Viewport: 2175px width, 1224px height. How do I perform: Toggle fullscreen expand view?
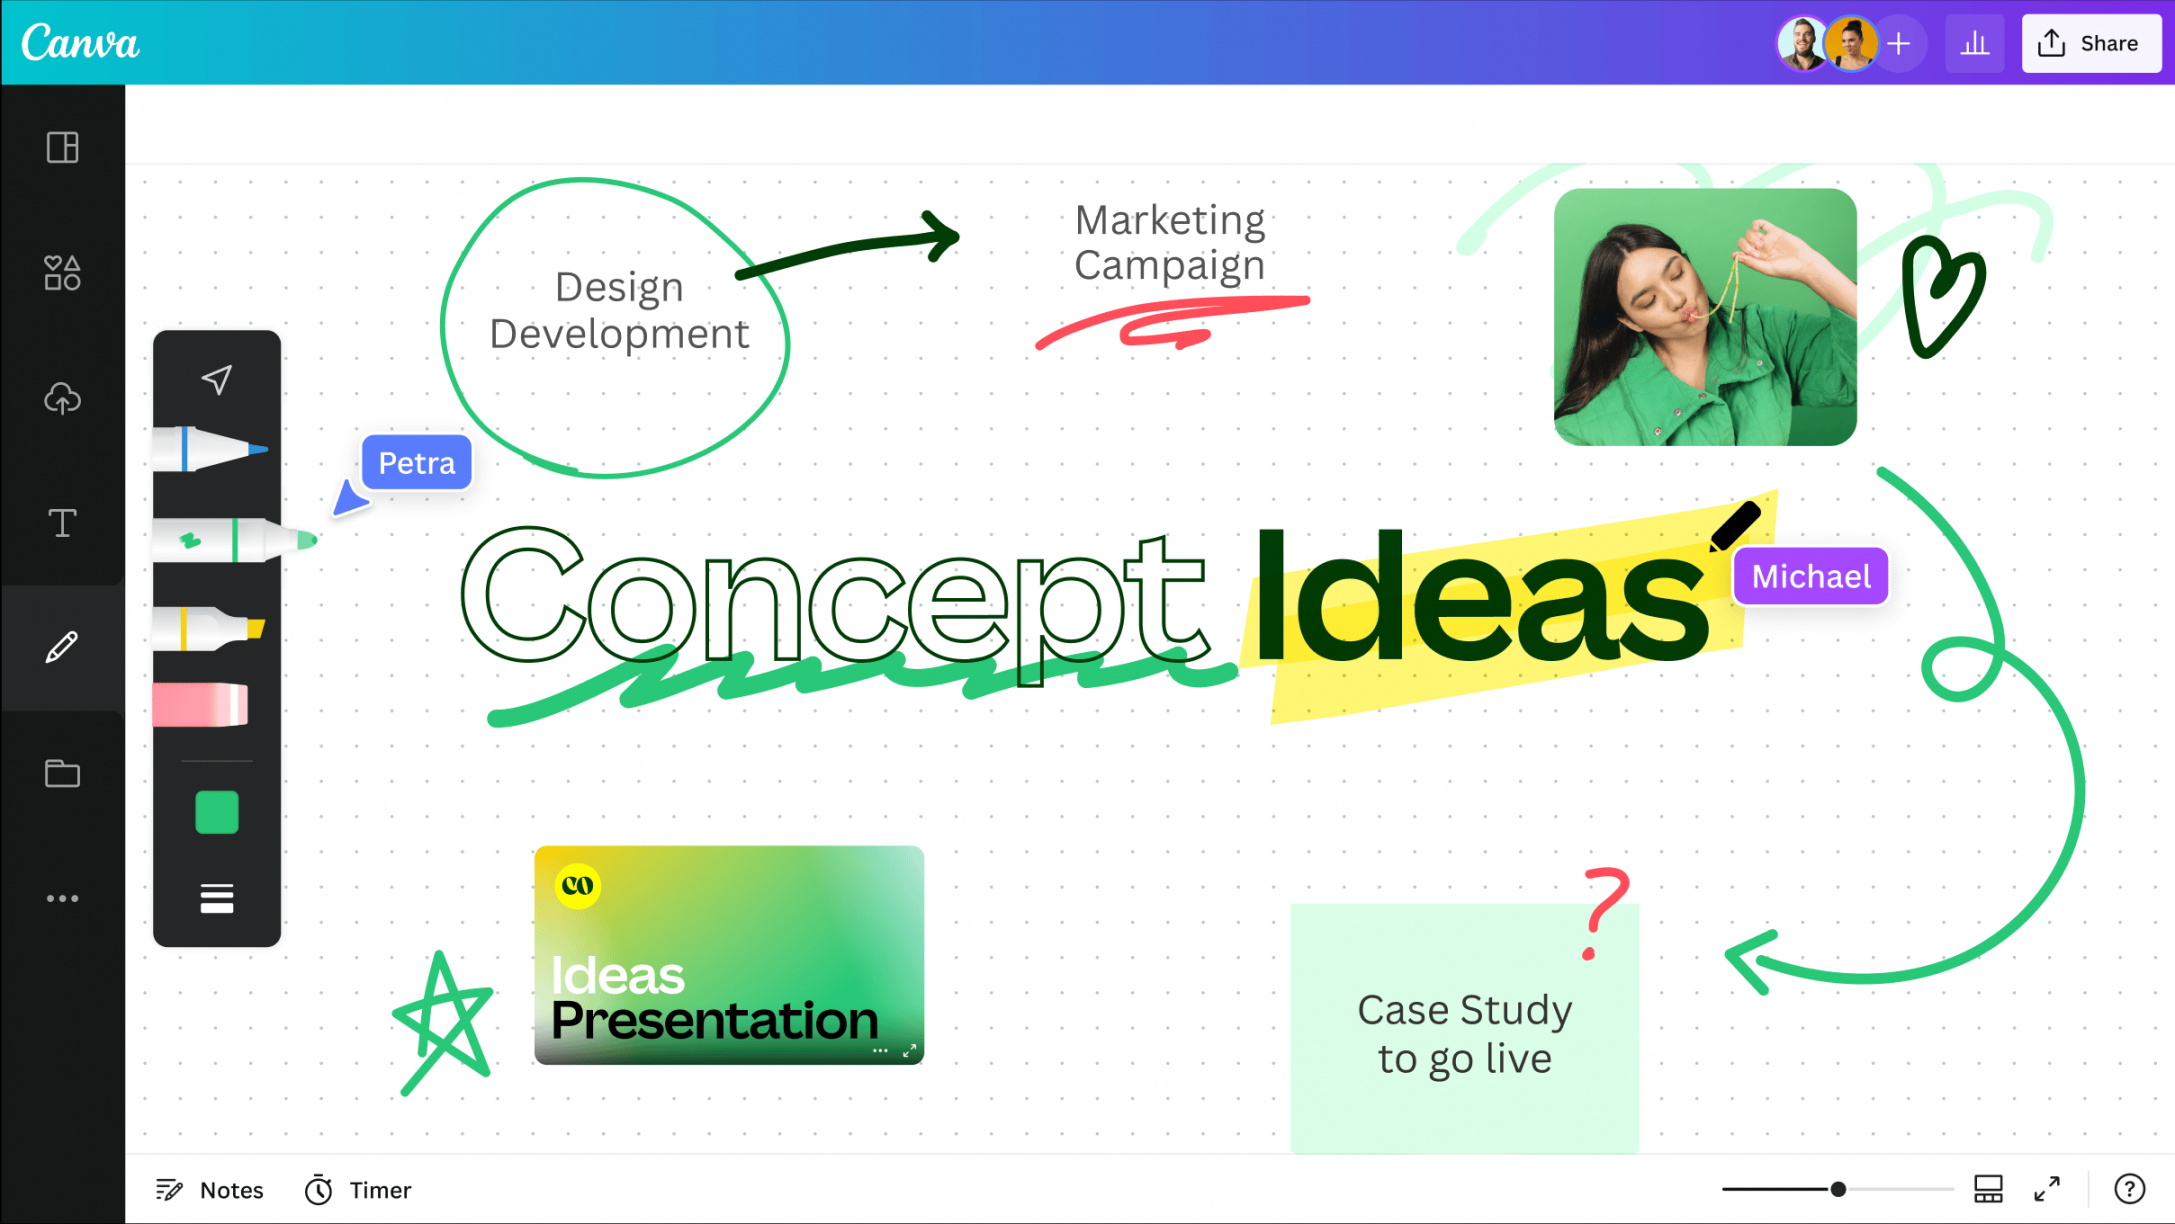point(2050,1190)
